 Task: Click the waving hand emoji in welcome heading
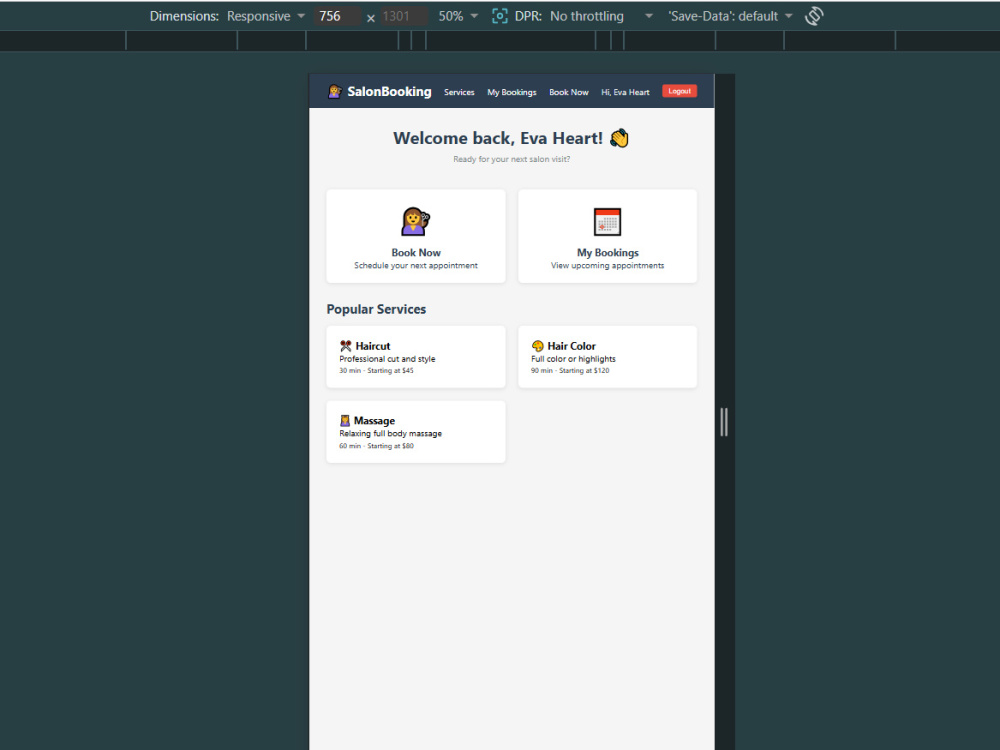click(619, 138)
